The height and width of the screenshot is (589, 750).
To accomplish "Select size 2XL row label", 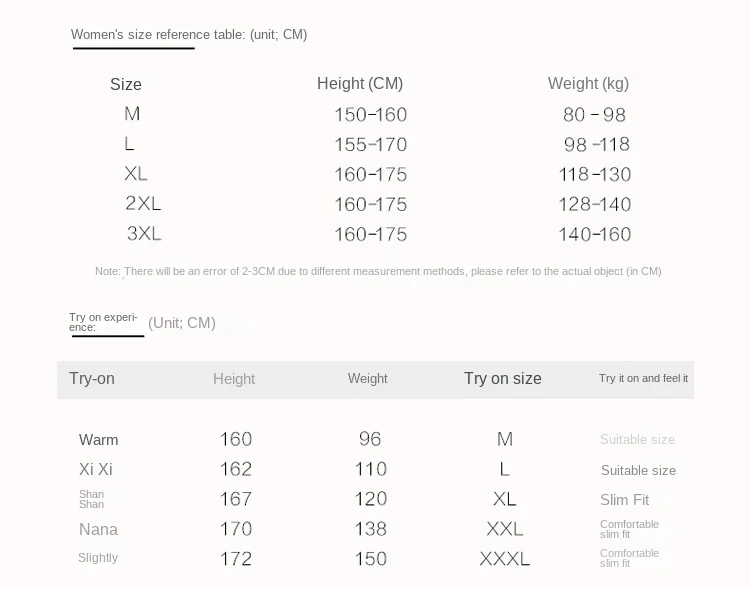I will pyautogui.click(x=143, y=203).
